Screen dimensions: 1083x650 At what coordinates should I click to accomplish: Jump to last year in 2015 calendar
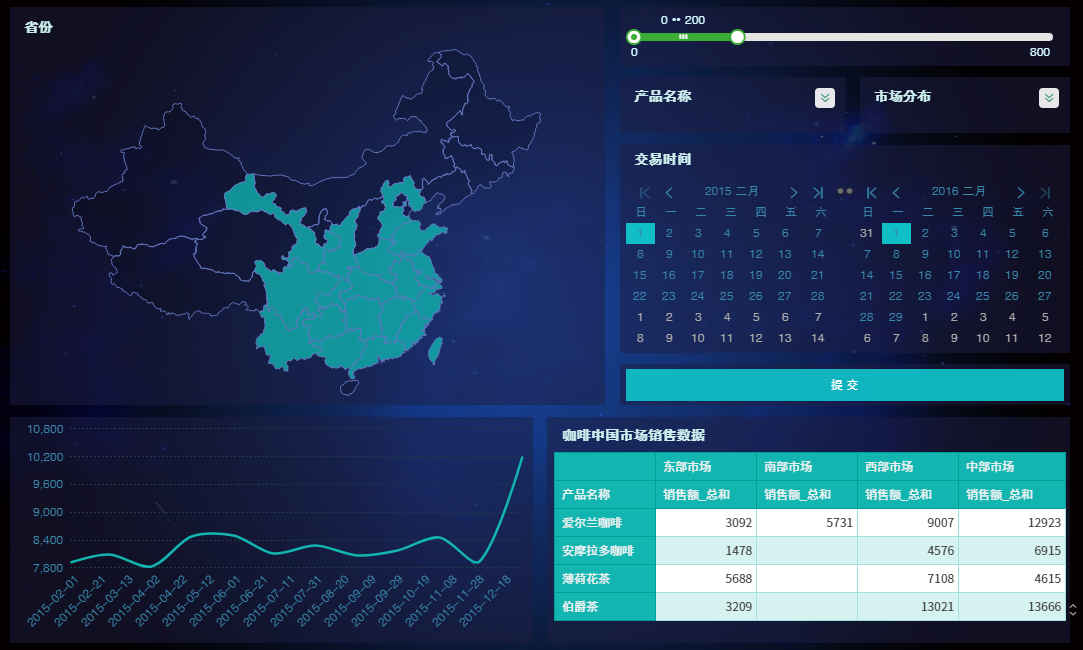[x=818, y=192]
